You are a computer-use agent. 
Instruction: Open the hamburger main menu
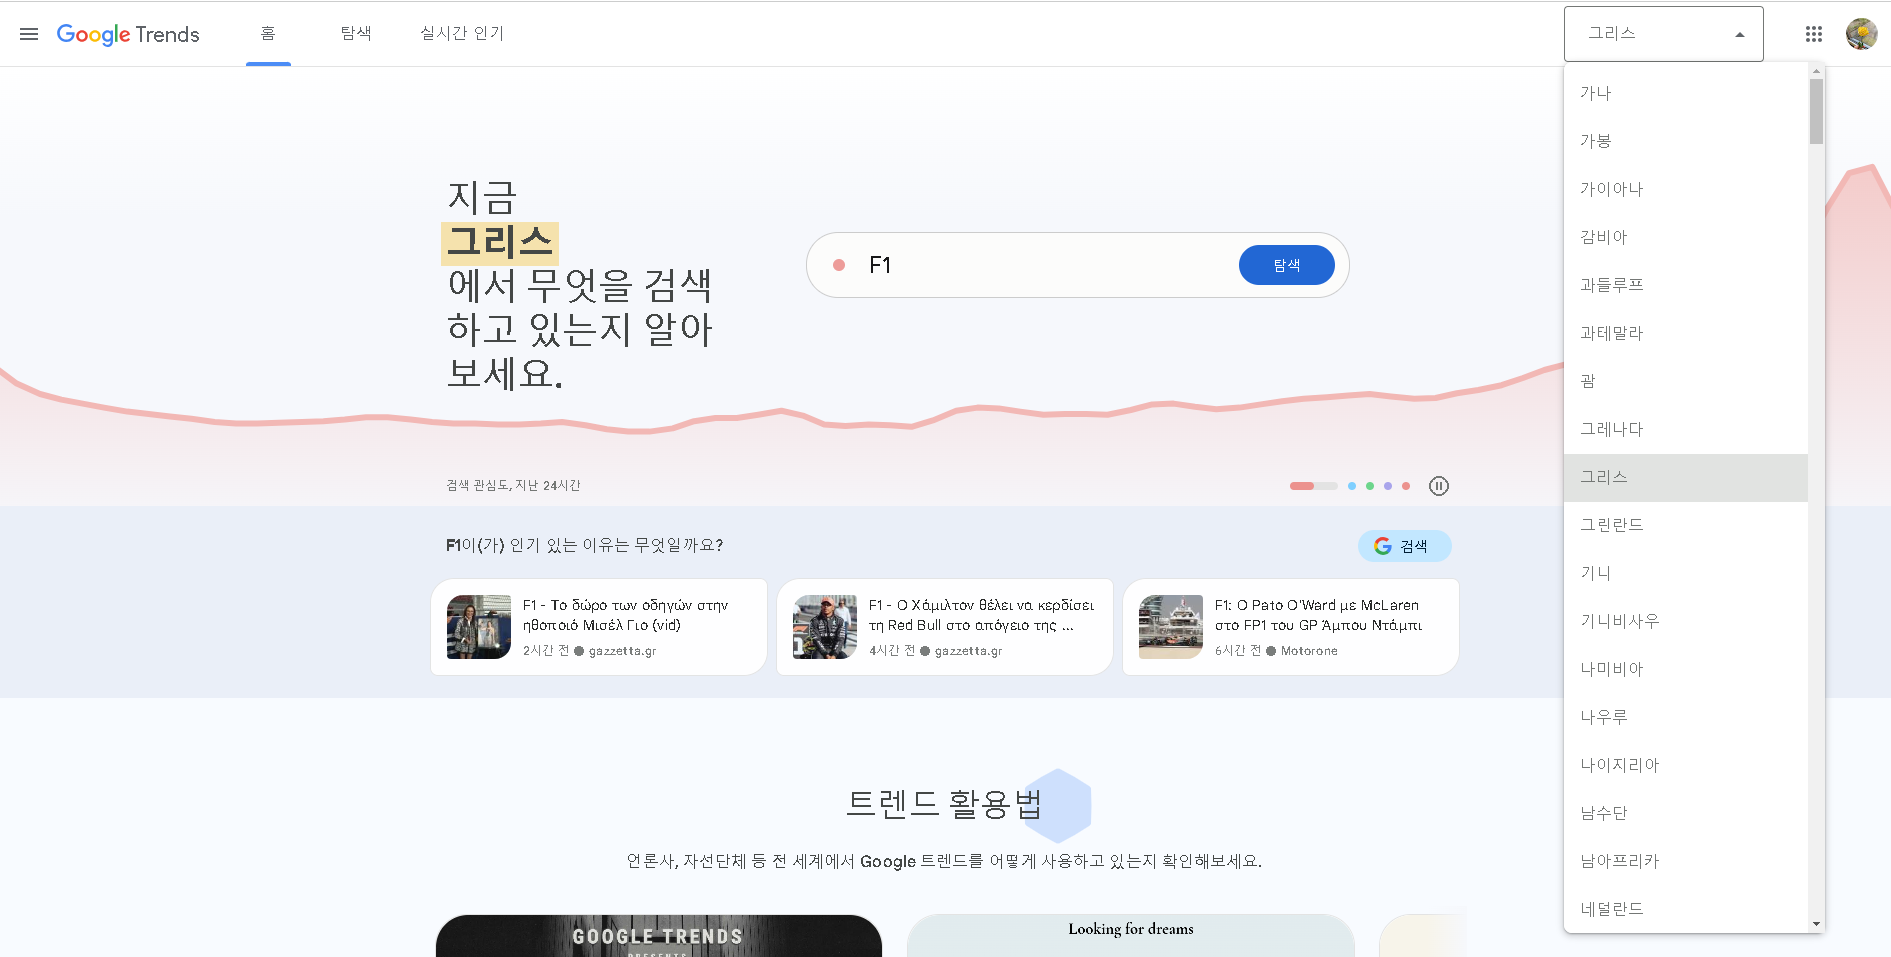click(x=29, y=34)
